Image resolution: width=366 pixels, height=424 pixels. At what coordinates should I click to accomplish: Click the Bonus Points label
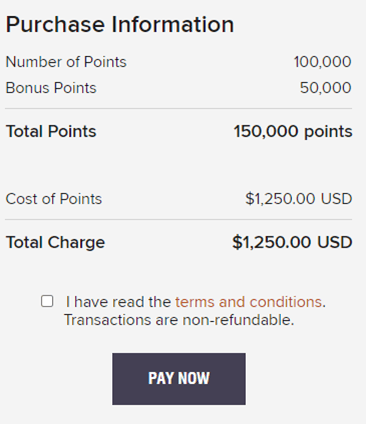point(51,88)
